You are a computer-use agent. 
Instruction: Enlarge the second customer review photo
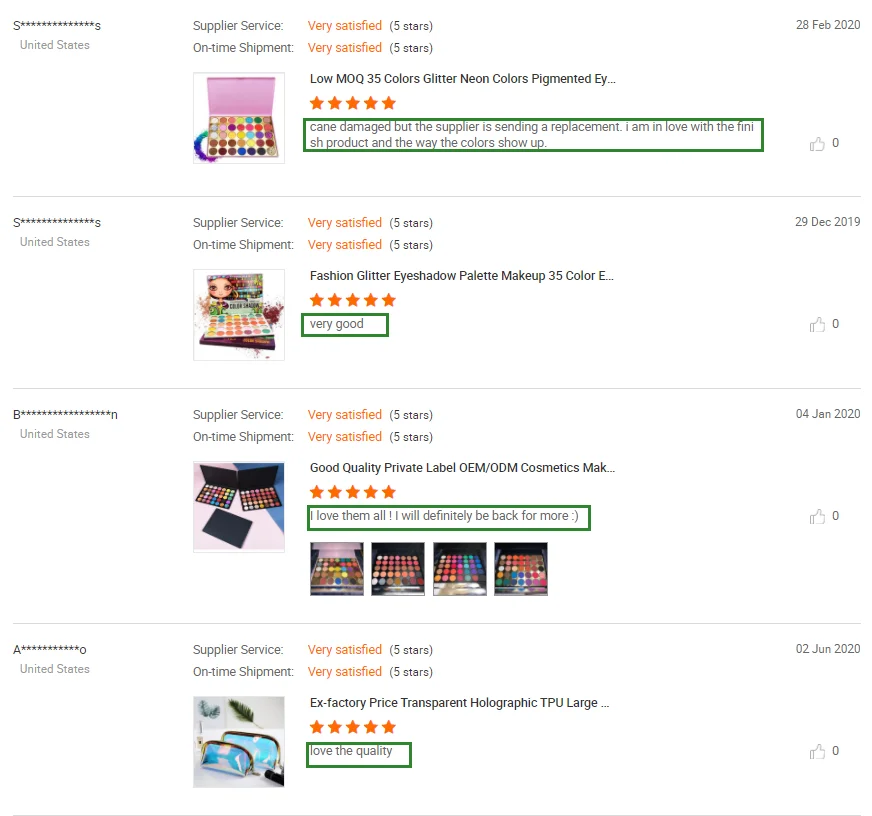398,569
